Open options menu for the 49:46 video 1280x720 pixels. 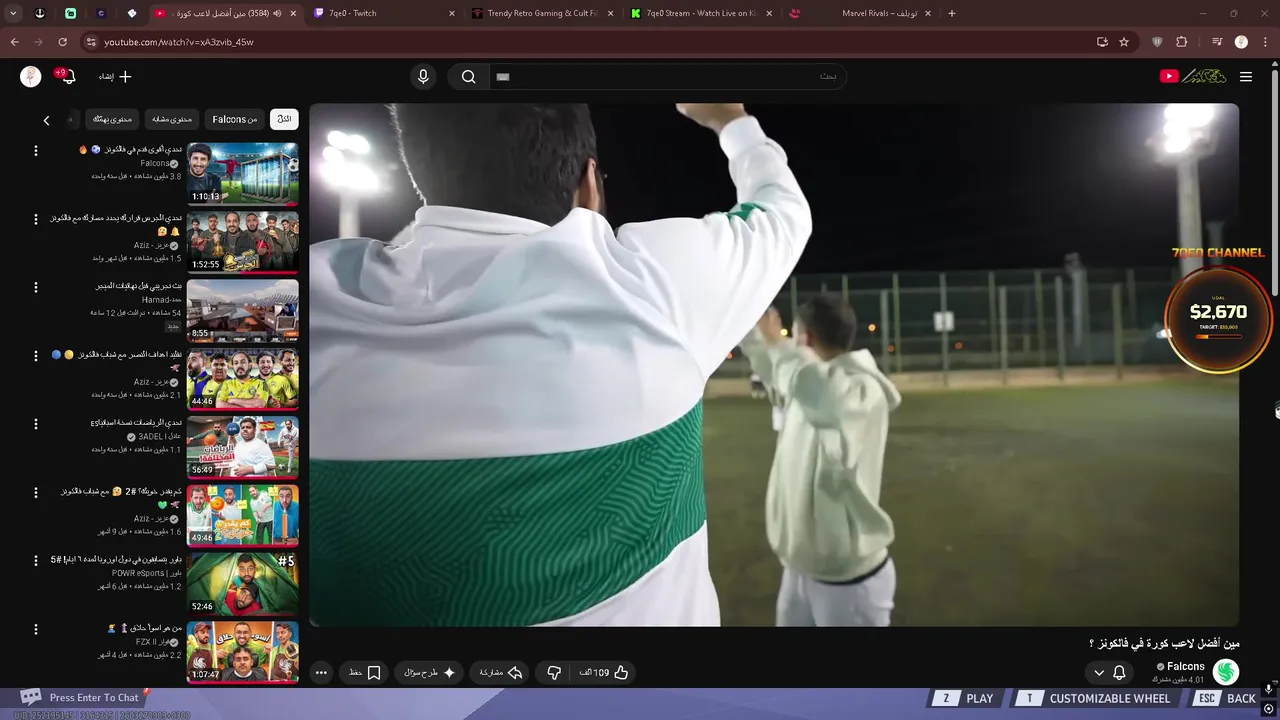[36, 492]
